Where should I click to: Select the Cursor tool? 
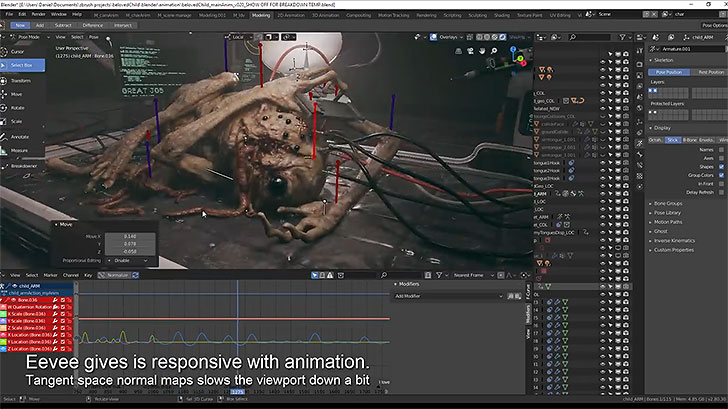(22, 52)
